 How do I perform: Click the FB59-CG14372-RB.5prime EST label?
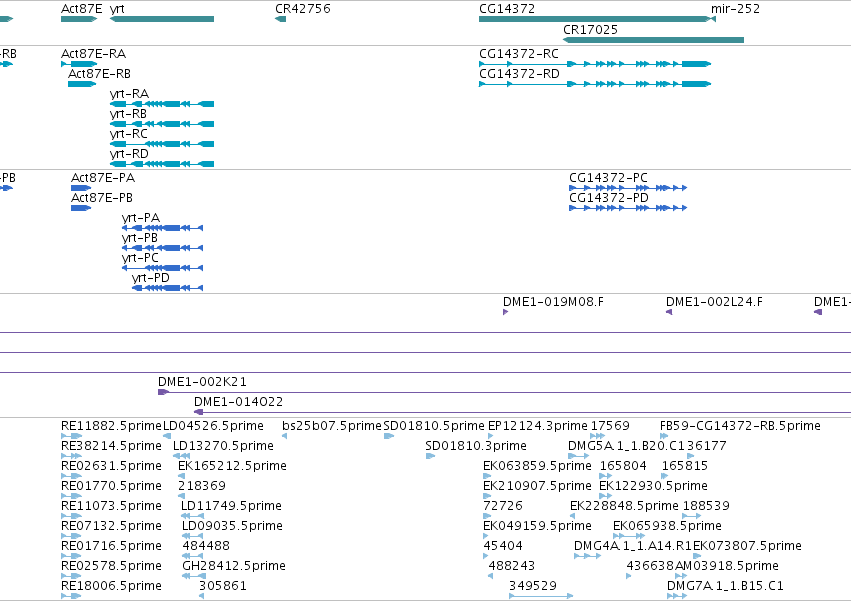[x=740, y=426]
